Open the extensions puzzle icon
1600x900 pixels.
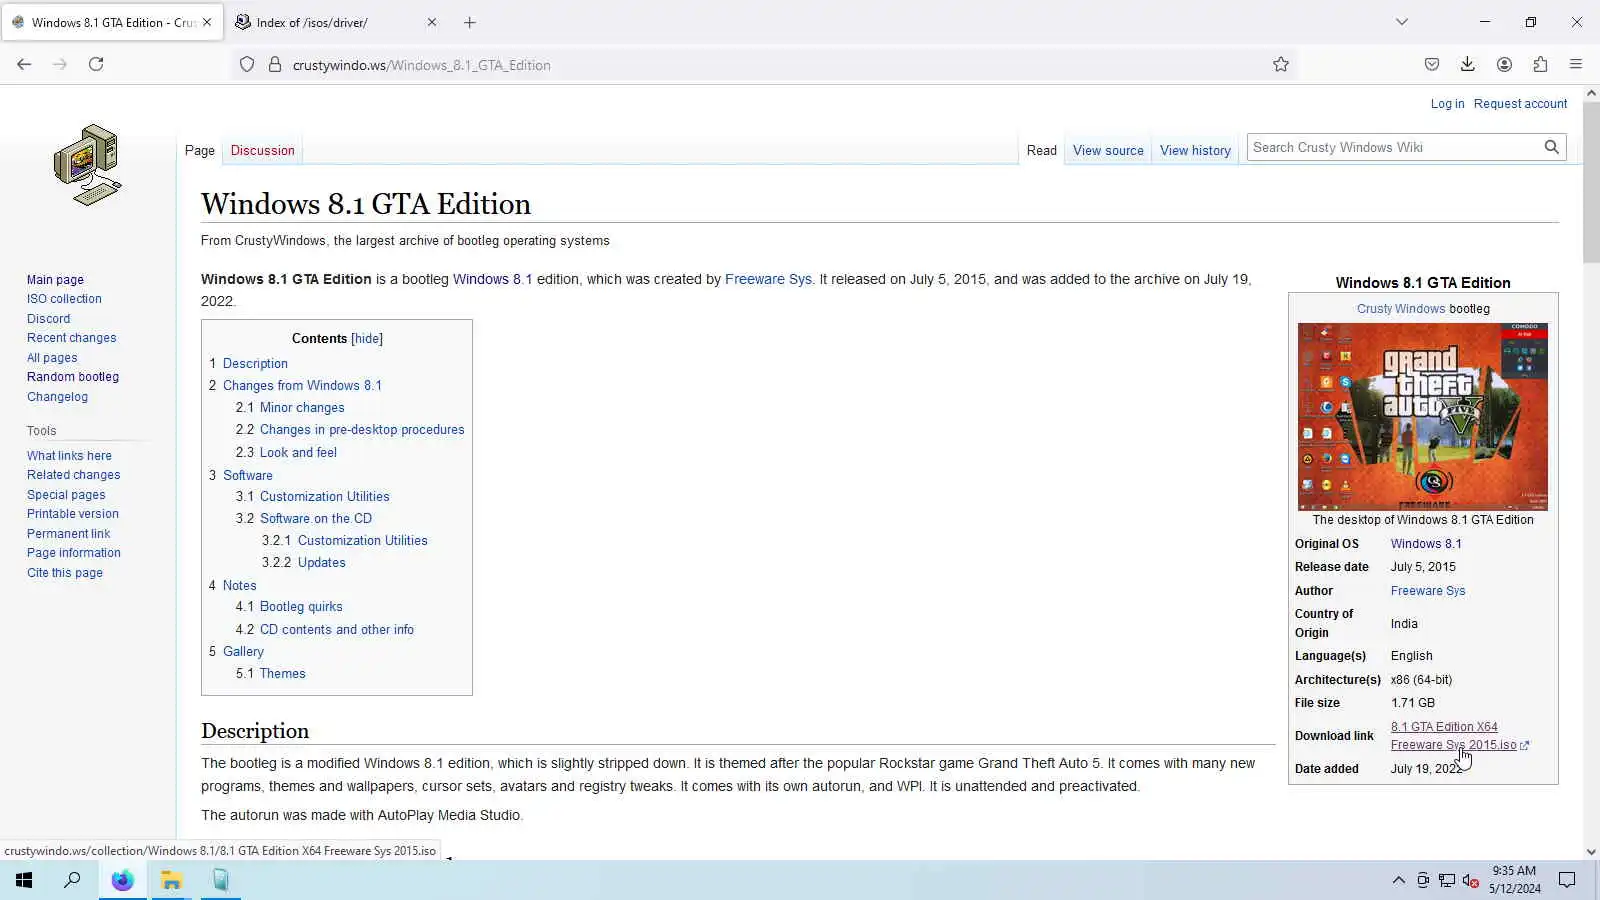[x=1540, y=64]
